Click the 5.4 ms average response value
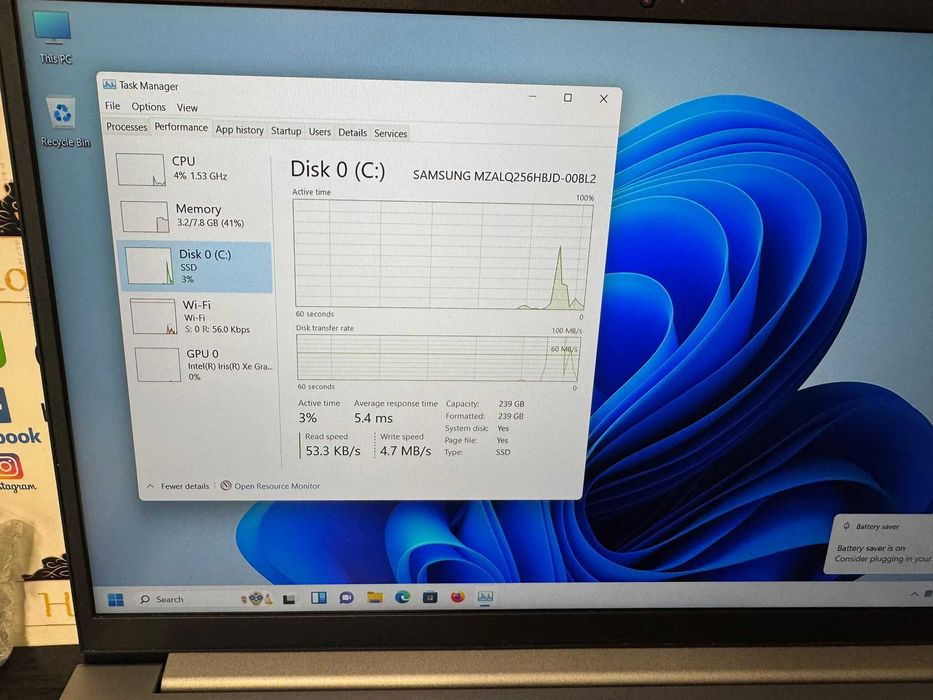933x700 pixels. [x=373, y=418]
